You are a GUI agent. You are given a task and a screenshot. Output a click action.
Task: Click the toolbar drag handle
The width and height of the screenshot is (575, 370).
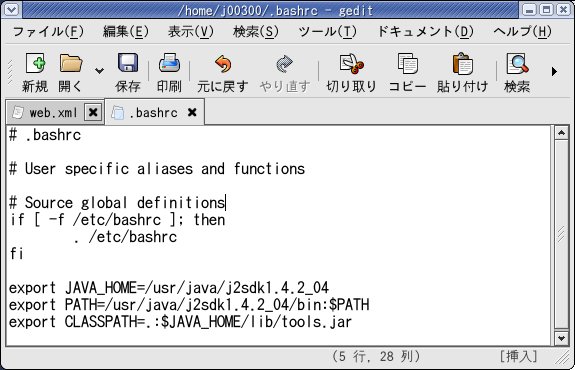coord(10,72)
